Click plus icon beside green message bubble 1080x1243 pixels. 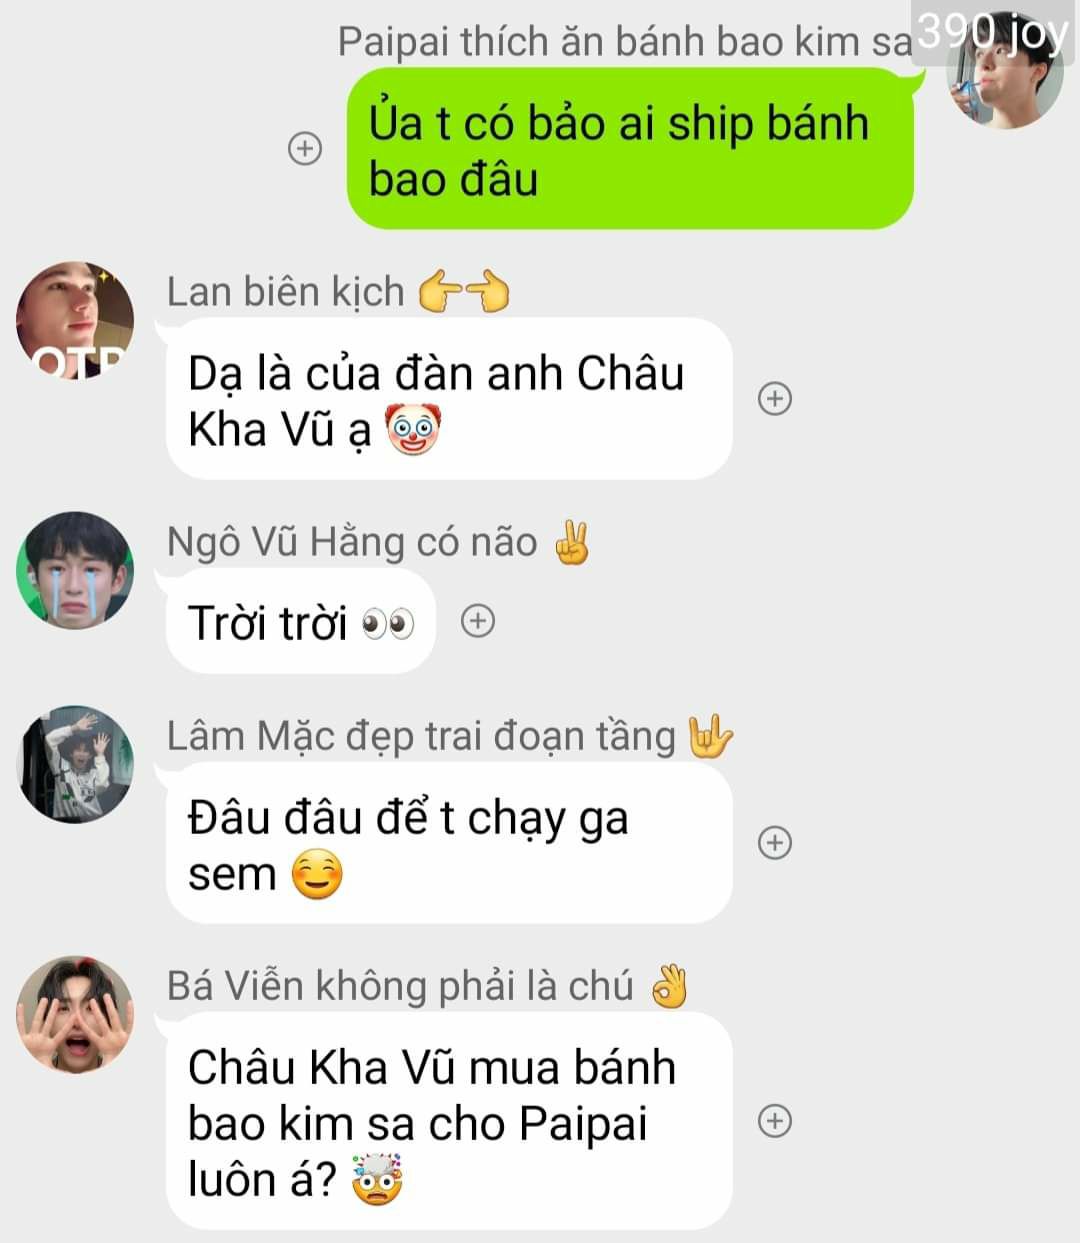(x=305, y=149)
